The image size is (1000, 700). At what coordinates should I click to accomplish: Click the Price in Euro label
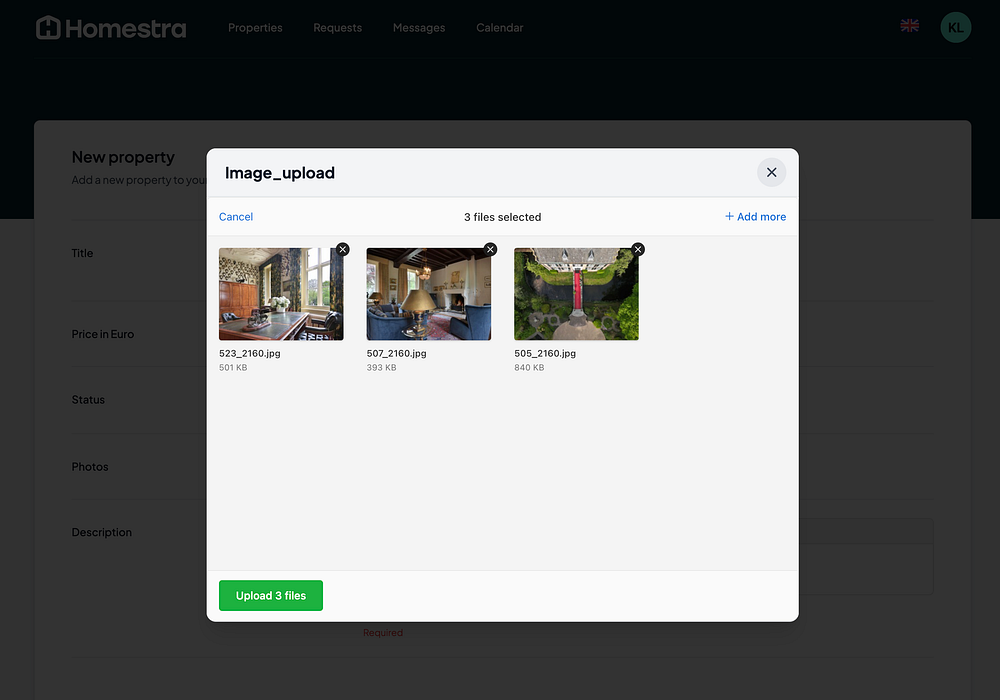103,334
